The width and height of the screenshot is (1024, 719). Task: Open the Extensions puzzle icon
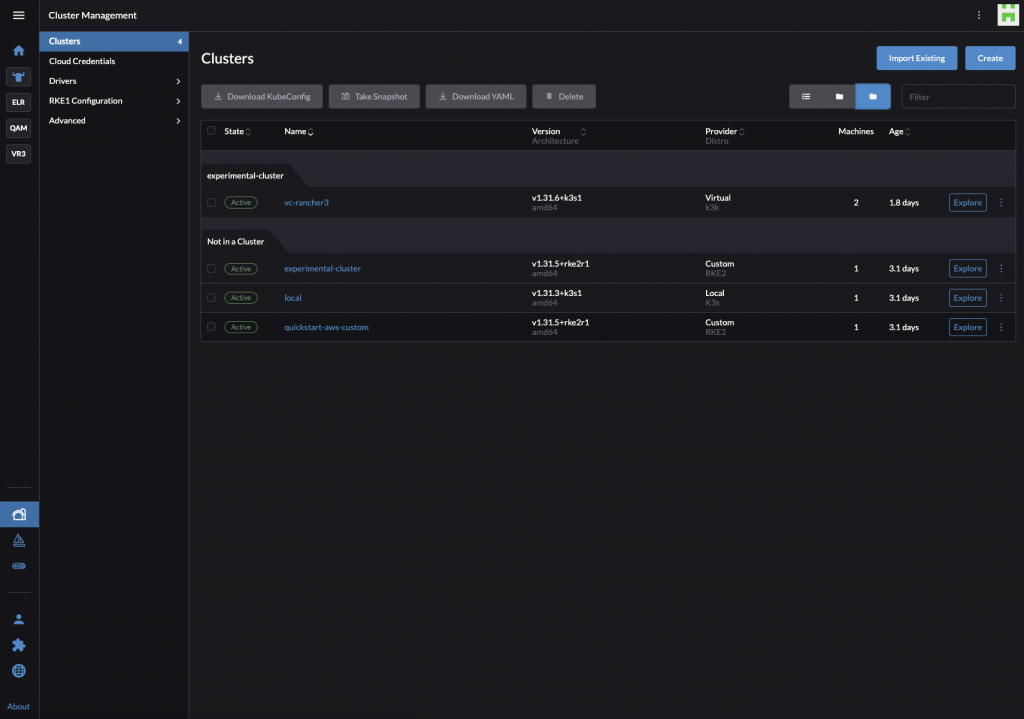[19, 645]
